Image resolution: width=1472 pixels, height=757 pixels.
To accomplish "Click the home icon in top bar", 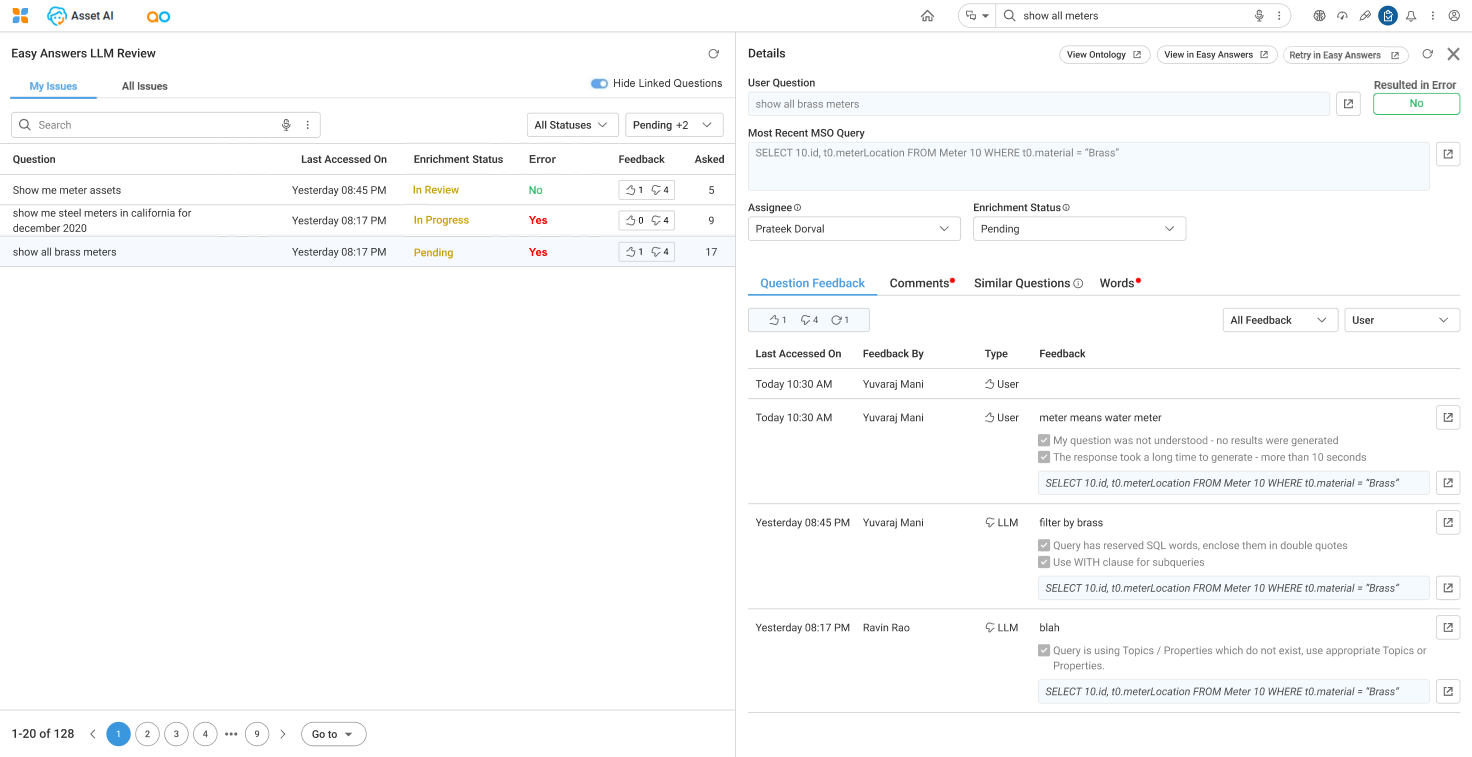I will click(927, 16).
